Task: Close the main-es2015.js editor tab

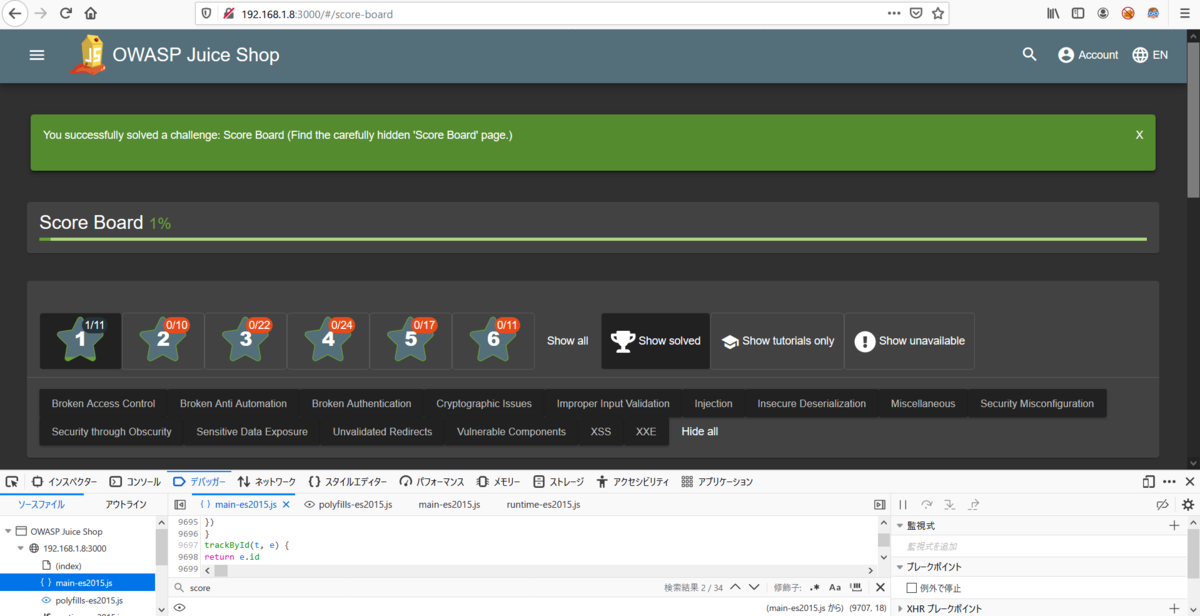Action: 286,505
